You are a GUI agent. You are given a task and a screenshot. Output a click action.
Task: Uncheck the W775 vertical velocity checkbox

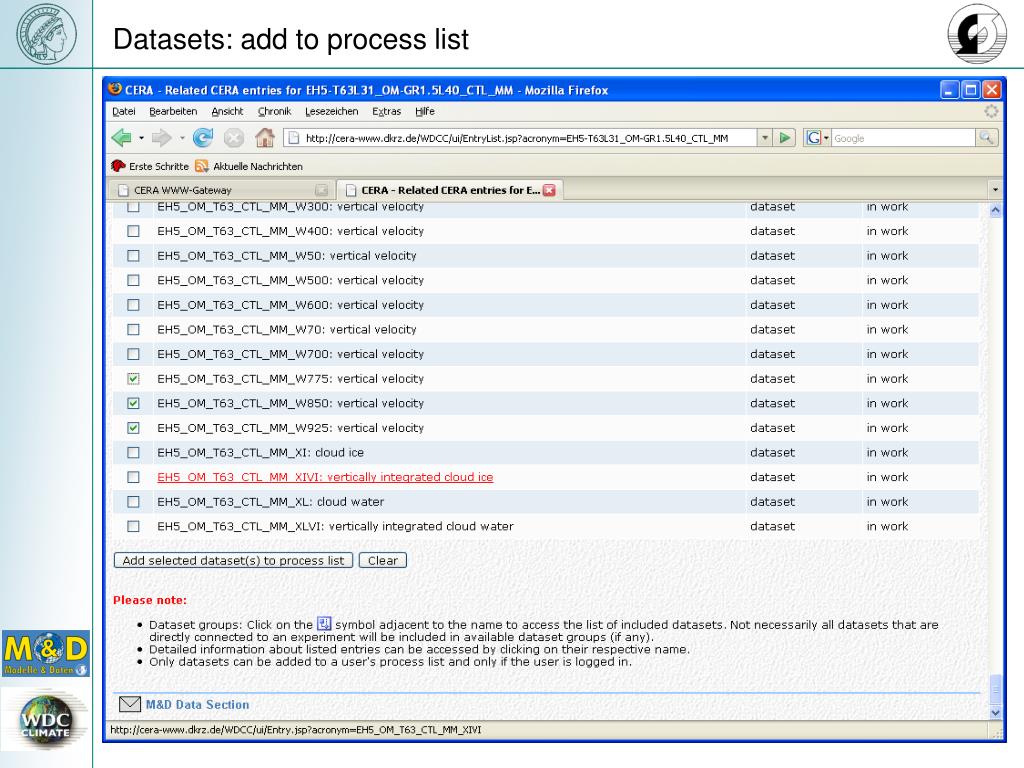coord(133,379)
